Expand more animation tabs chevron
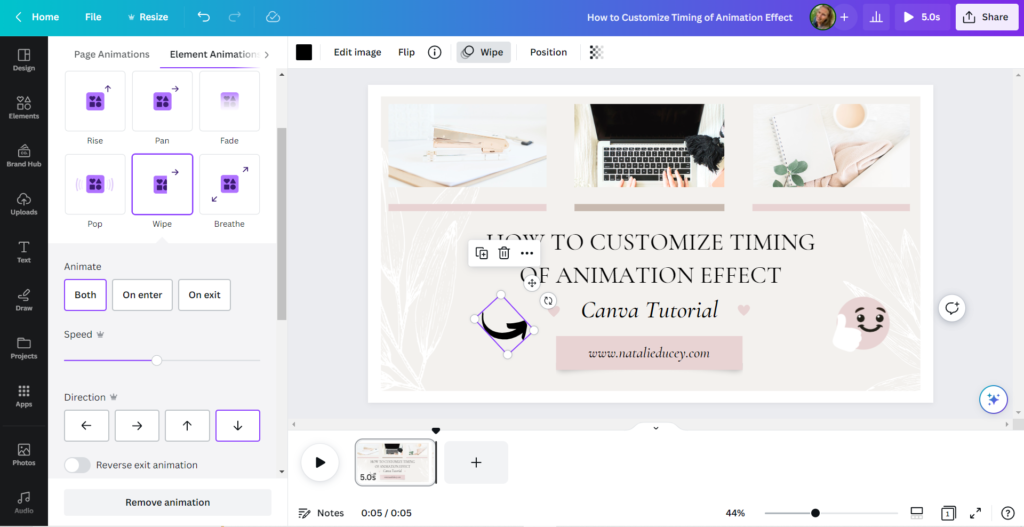Viewport: 1024px width, 527px height. (266, 55)
